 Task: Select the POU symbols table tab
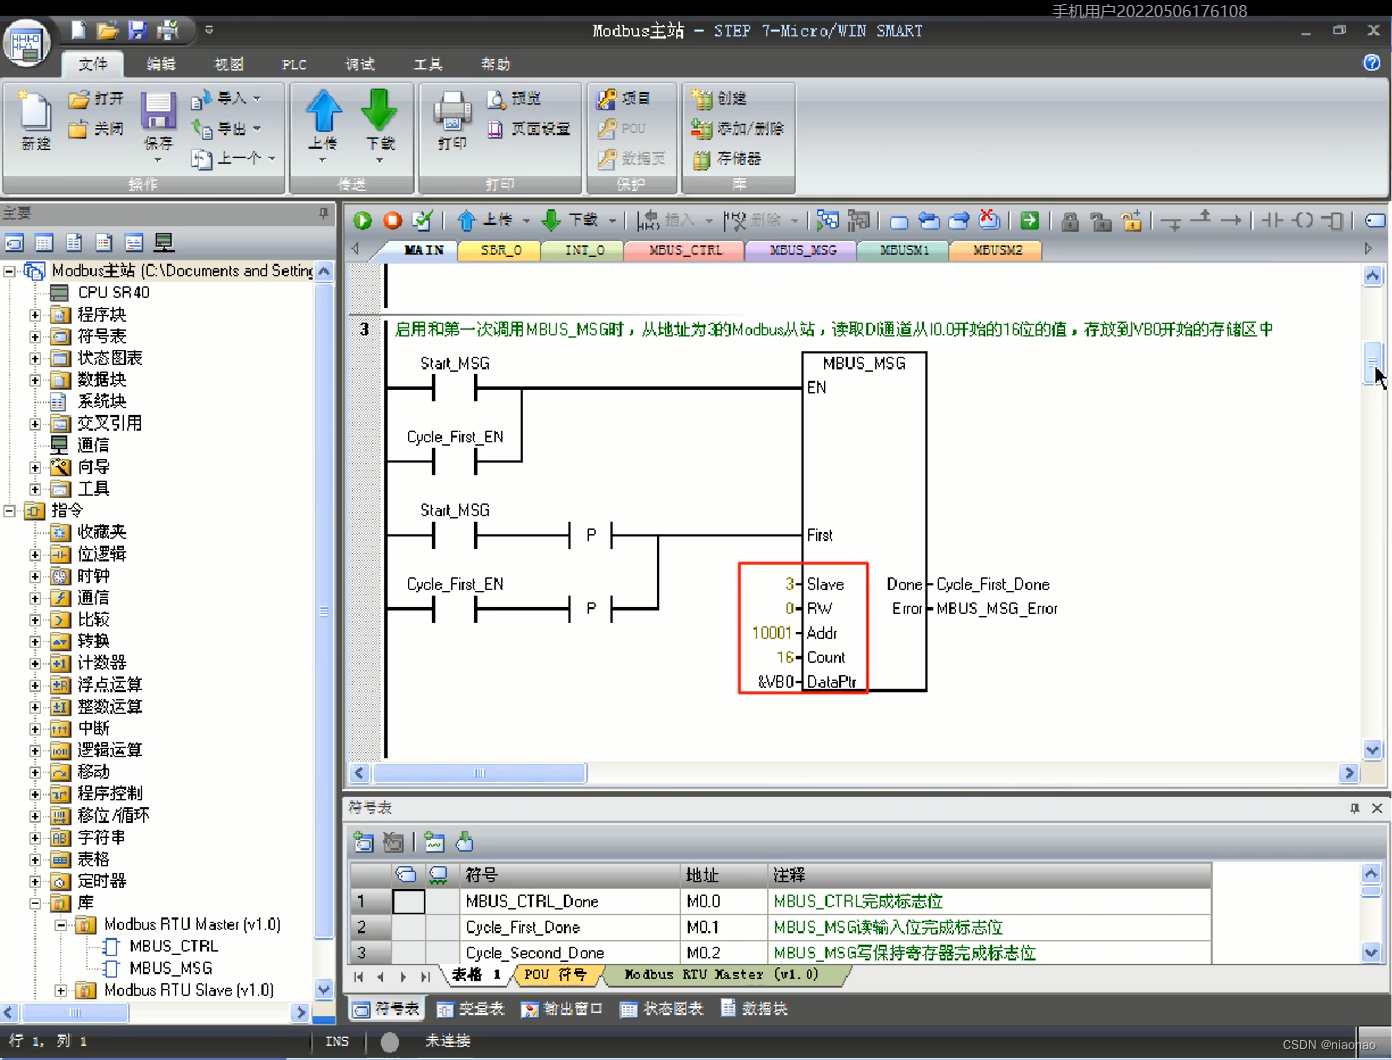[x=555, y=975]
